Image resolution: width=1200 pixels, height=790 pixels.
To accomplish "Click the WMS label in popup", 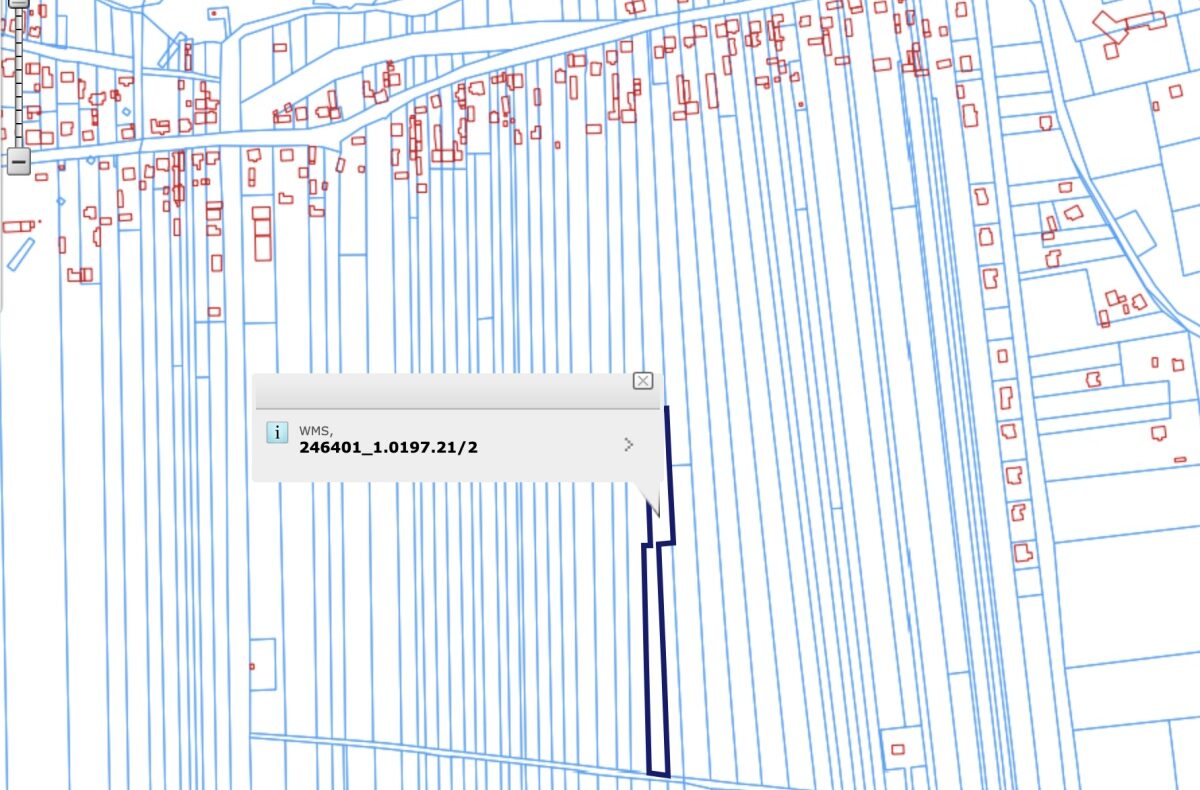I will click(x=315, y=430).
